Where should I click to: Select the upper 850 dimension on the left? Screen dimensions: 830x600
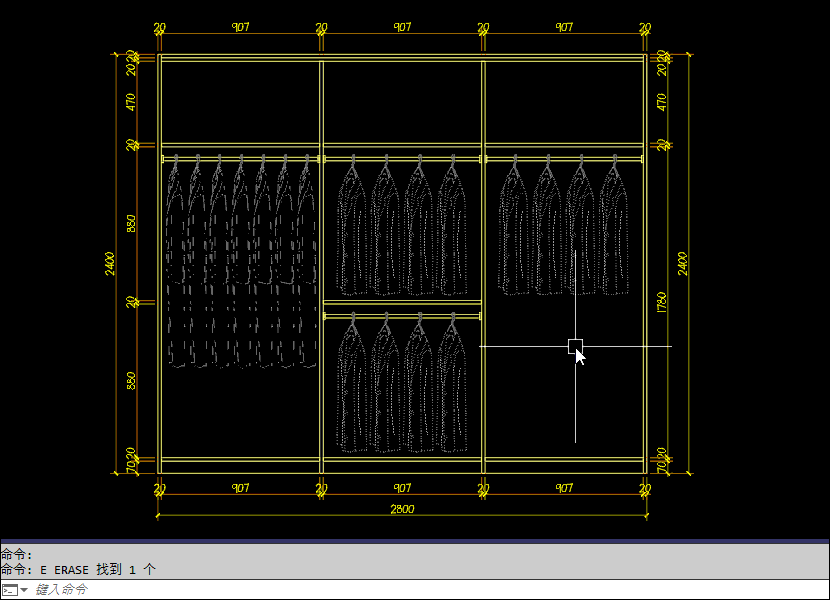[131, 223]
